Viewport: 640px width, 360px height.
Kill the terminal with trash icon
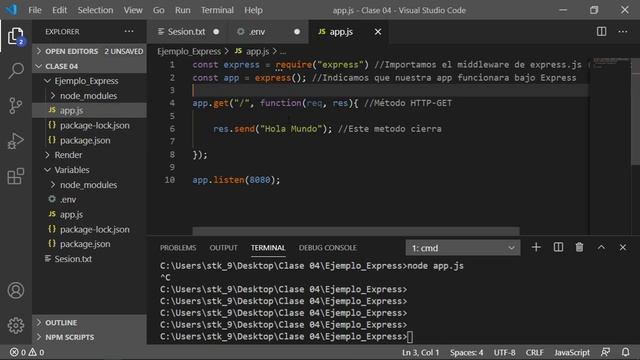[x=579, y=247]
